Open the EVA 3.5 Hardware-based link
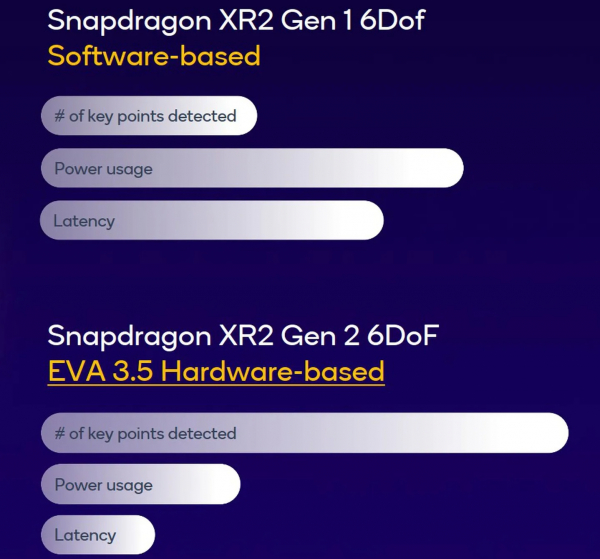Viewport: 600px width, 559px height. coord(216,371)
